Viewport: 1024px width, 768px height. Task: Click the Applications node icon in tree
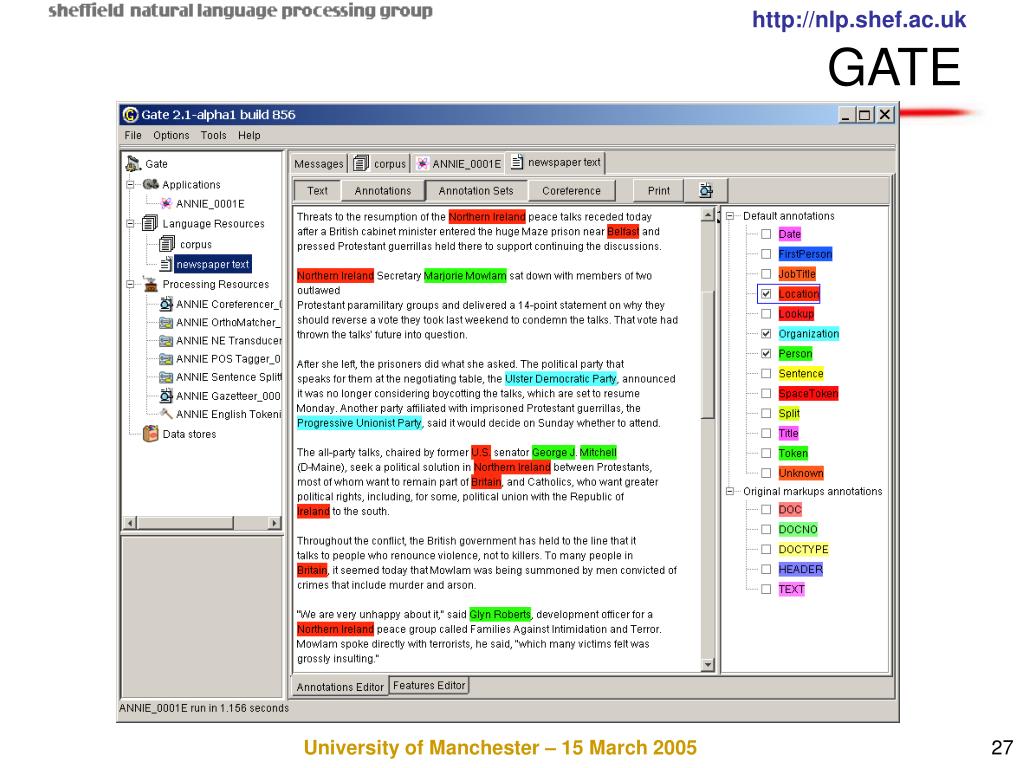pos(151,184)
